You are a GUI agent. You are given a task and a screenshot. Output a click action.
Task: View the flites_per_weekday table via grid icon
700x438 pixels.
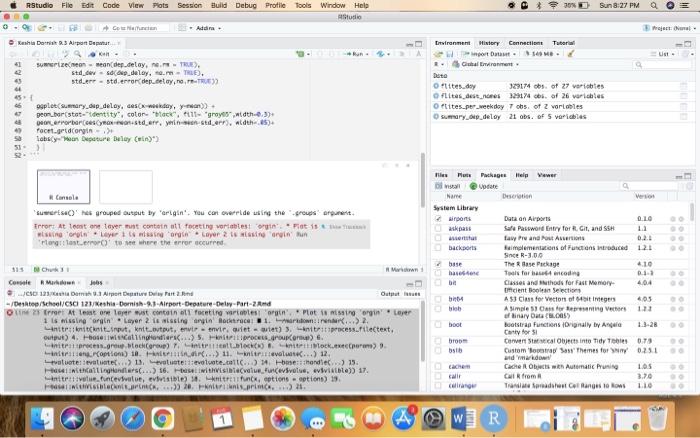coord(683,106)
